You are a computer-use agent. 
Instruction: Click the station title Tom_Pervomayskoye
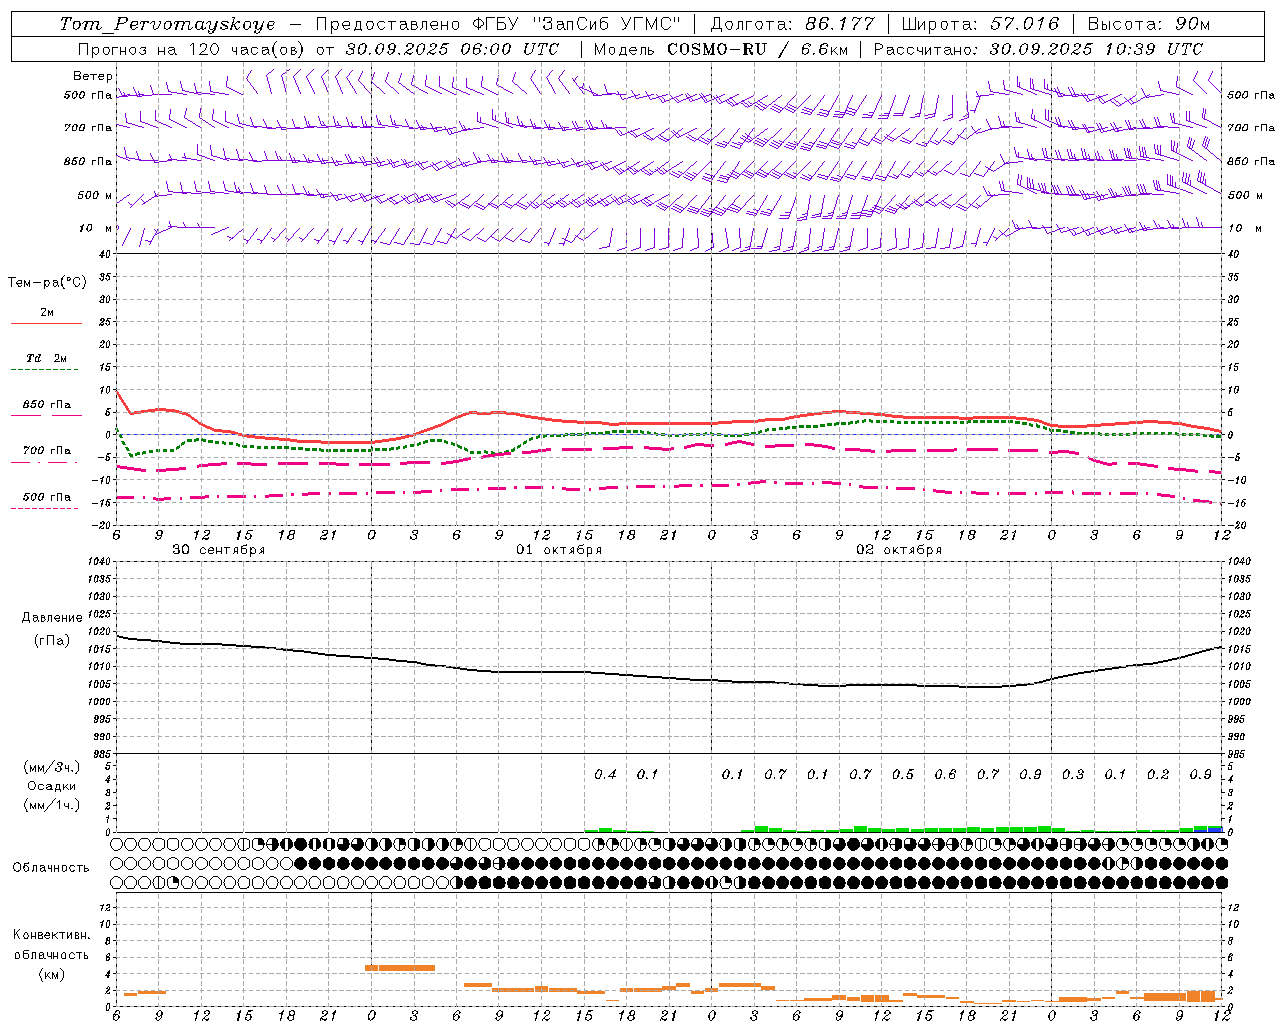click(x=167, y=24)
